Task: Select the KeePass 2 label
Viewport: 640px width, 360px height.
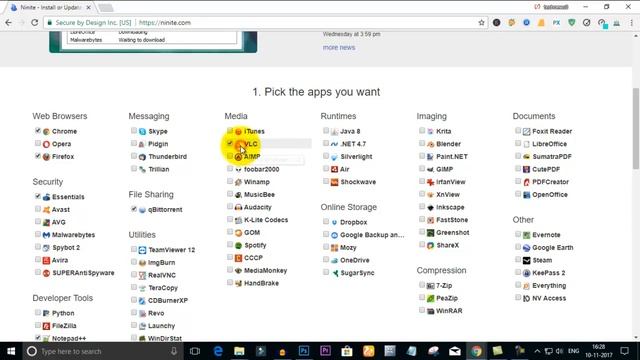Action: click(549, 273)
